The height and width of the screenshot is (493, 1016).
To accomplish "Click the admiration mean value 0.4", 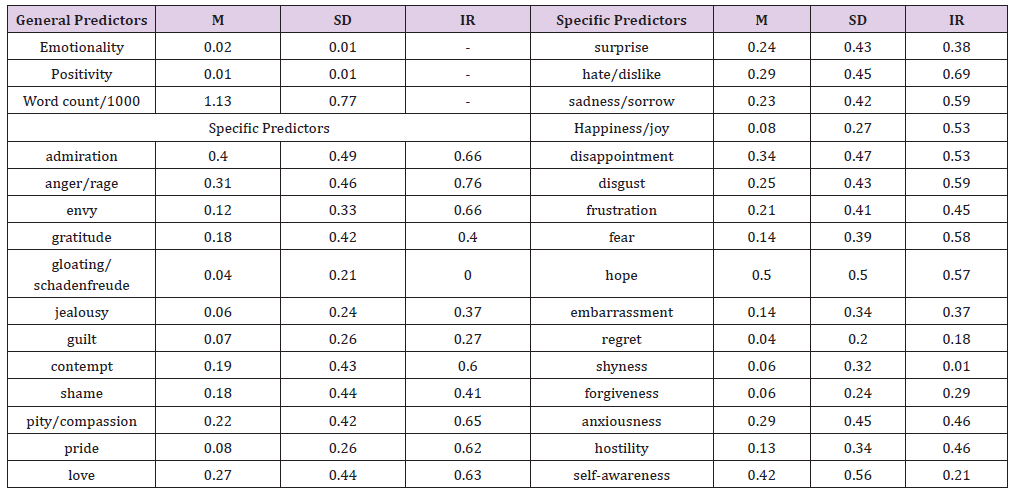I will (216, 156).
